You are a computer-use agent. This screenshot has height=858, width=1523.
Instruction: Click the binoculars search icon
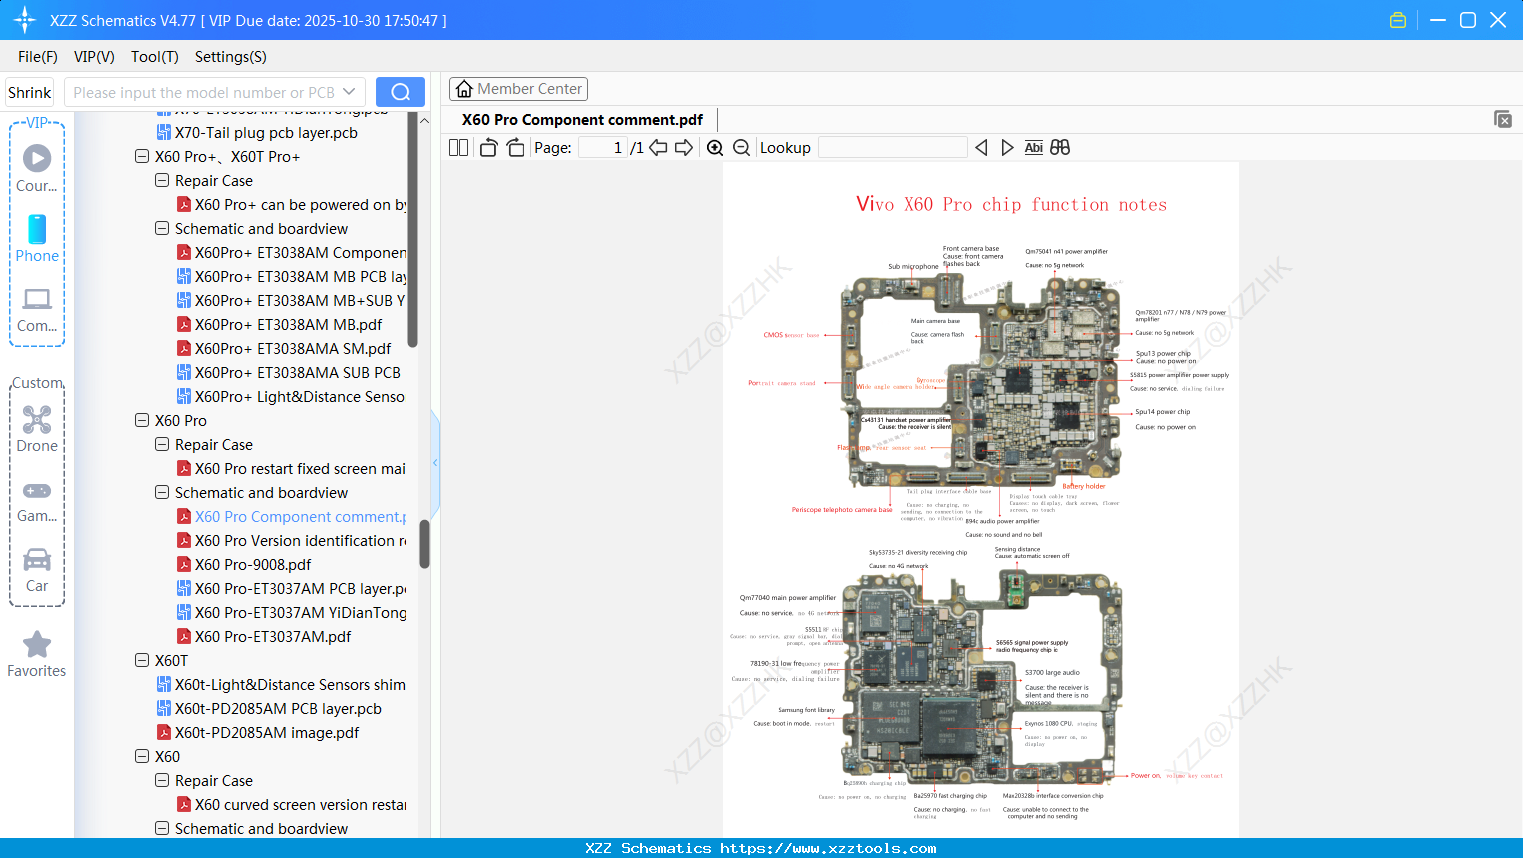click(x=1060, y=148)
